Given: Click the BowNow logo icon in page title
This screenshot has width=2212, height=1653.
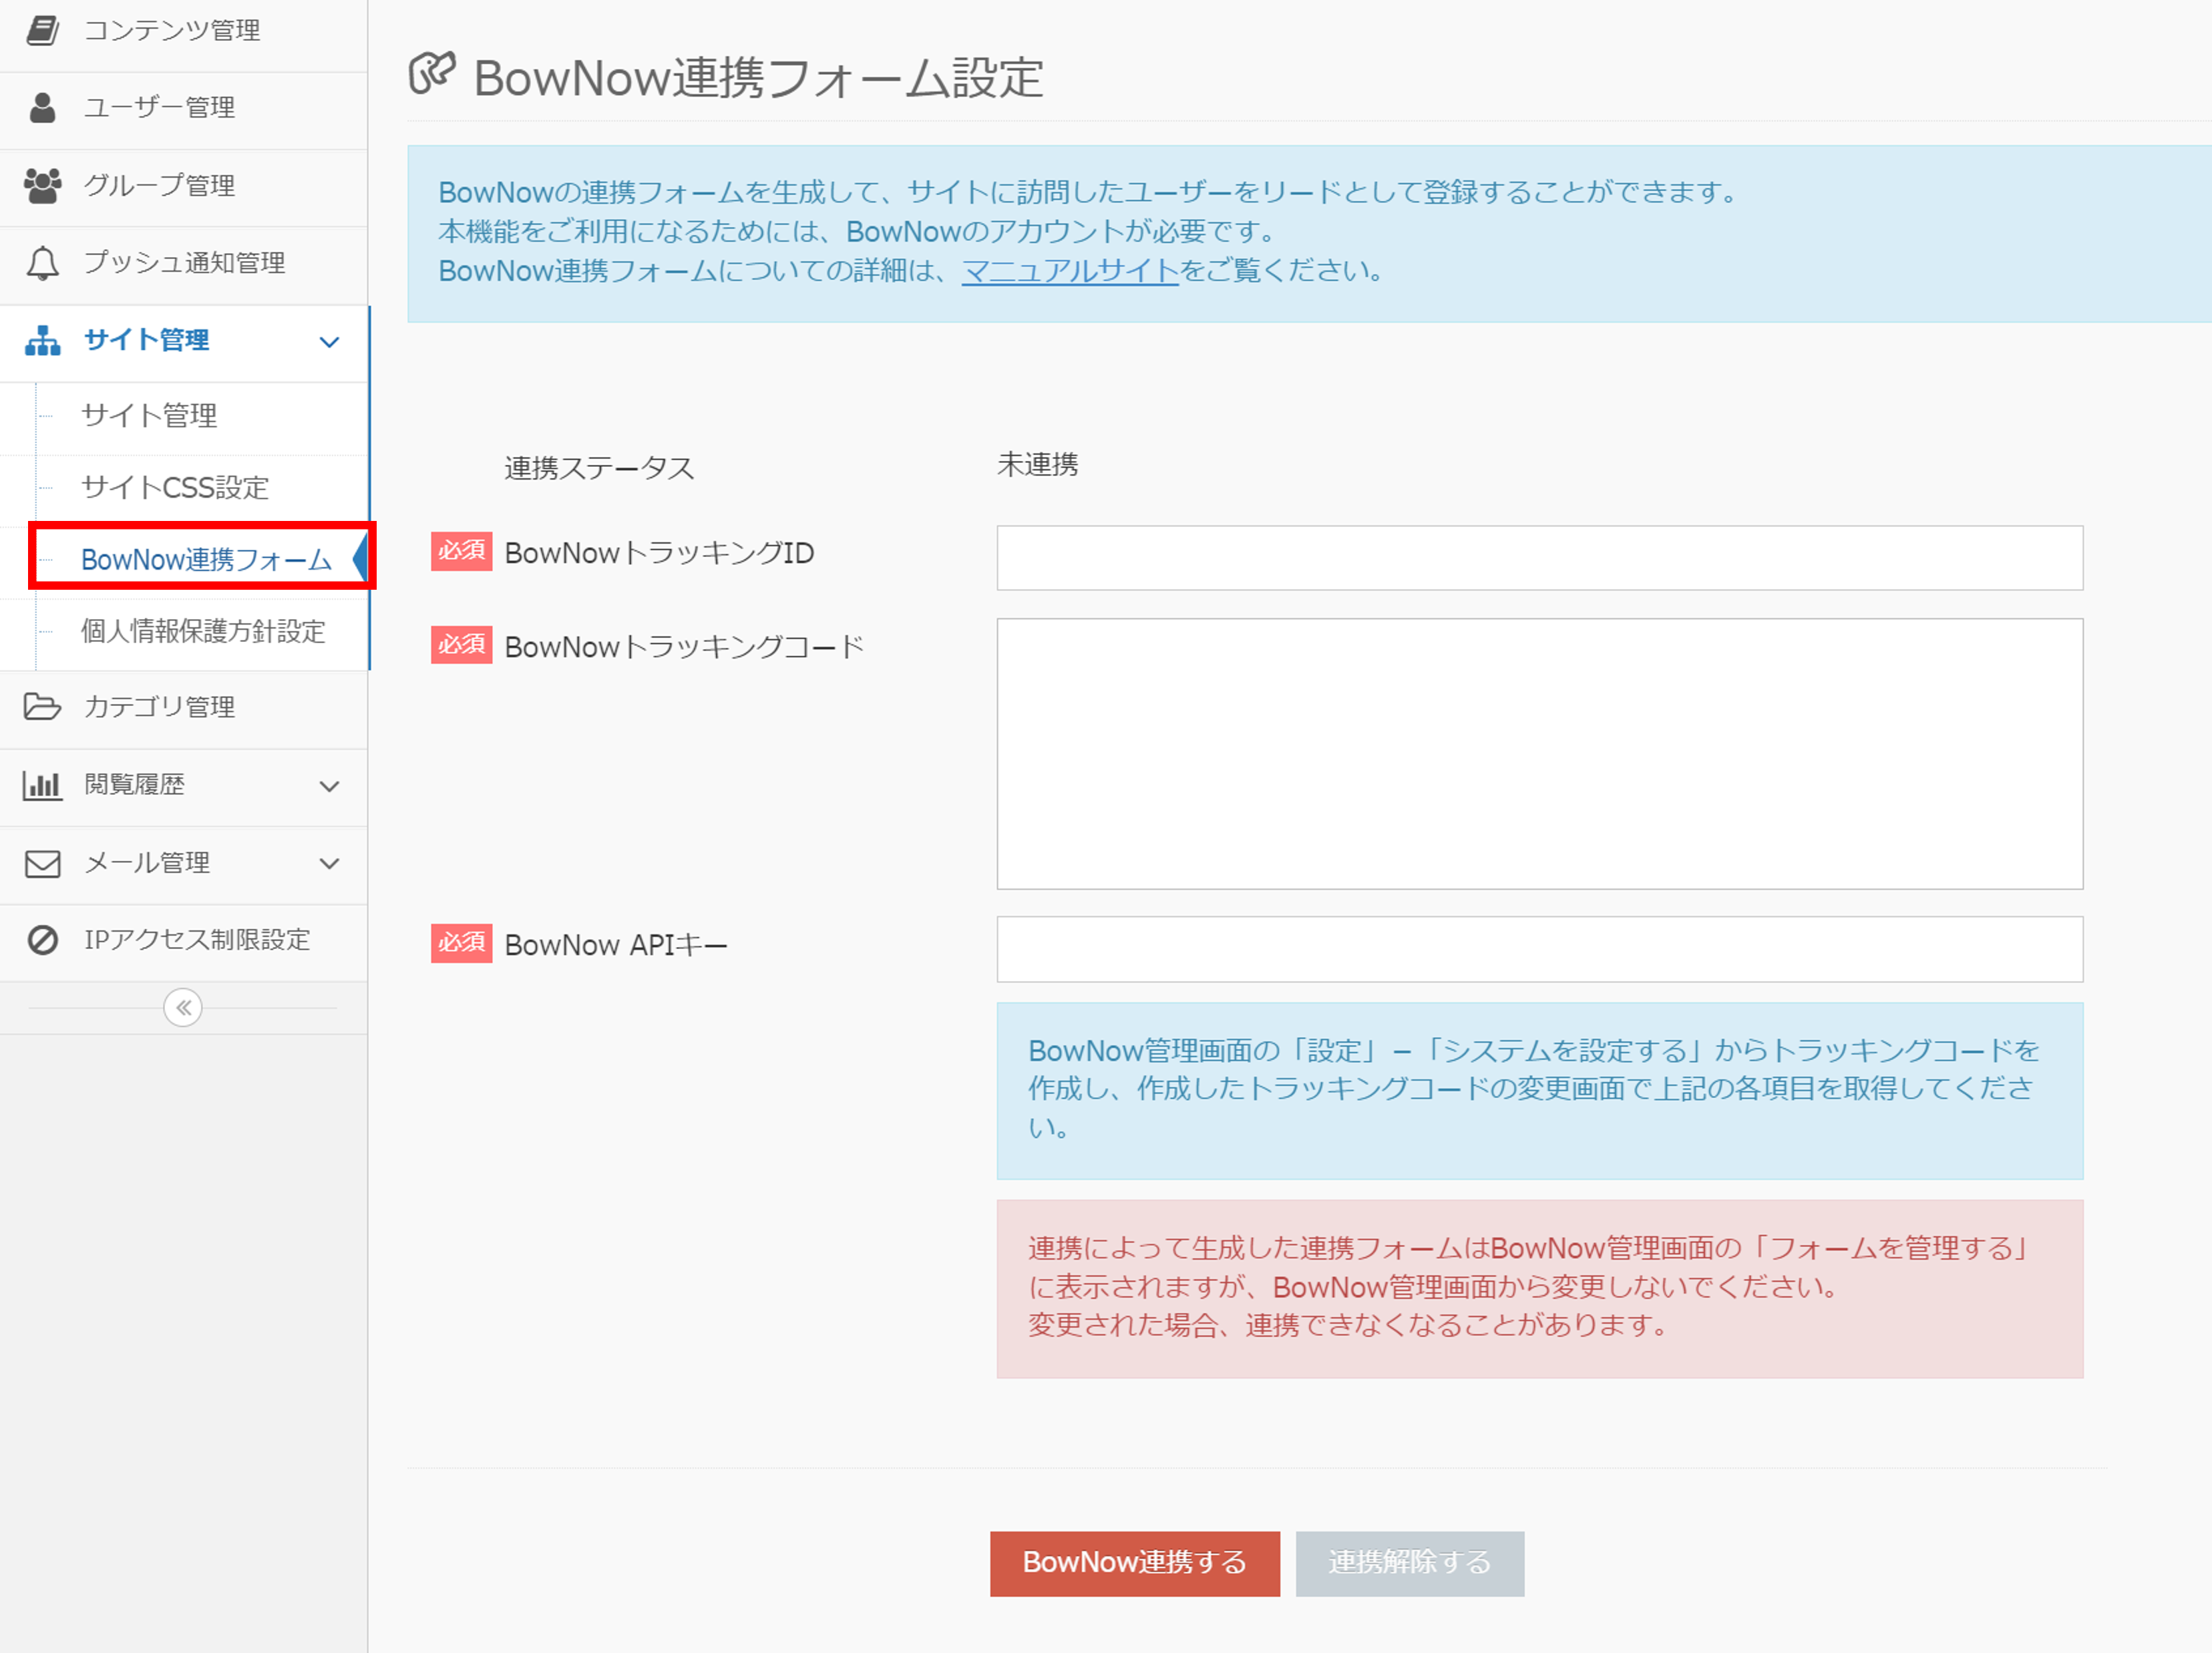Looking at the screenshot, I should 432,74.
